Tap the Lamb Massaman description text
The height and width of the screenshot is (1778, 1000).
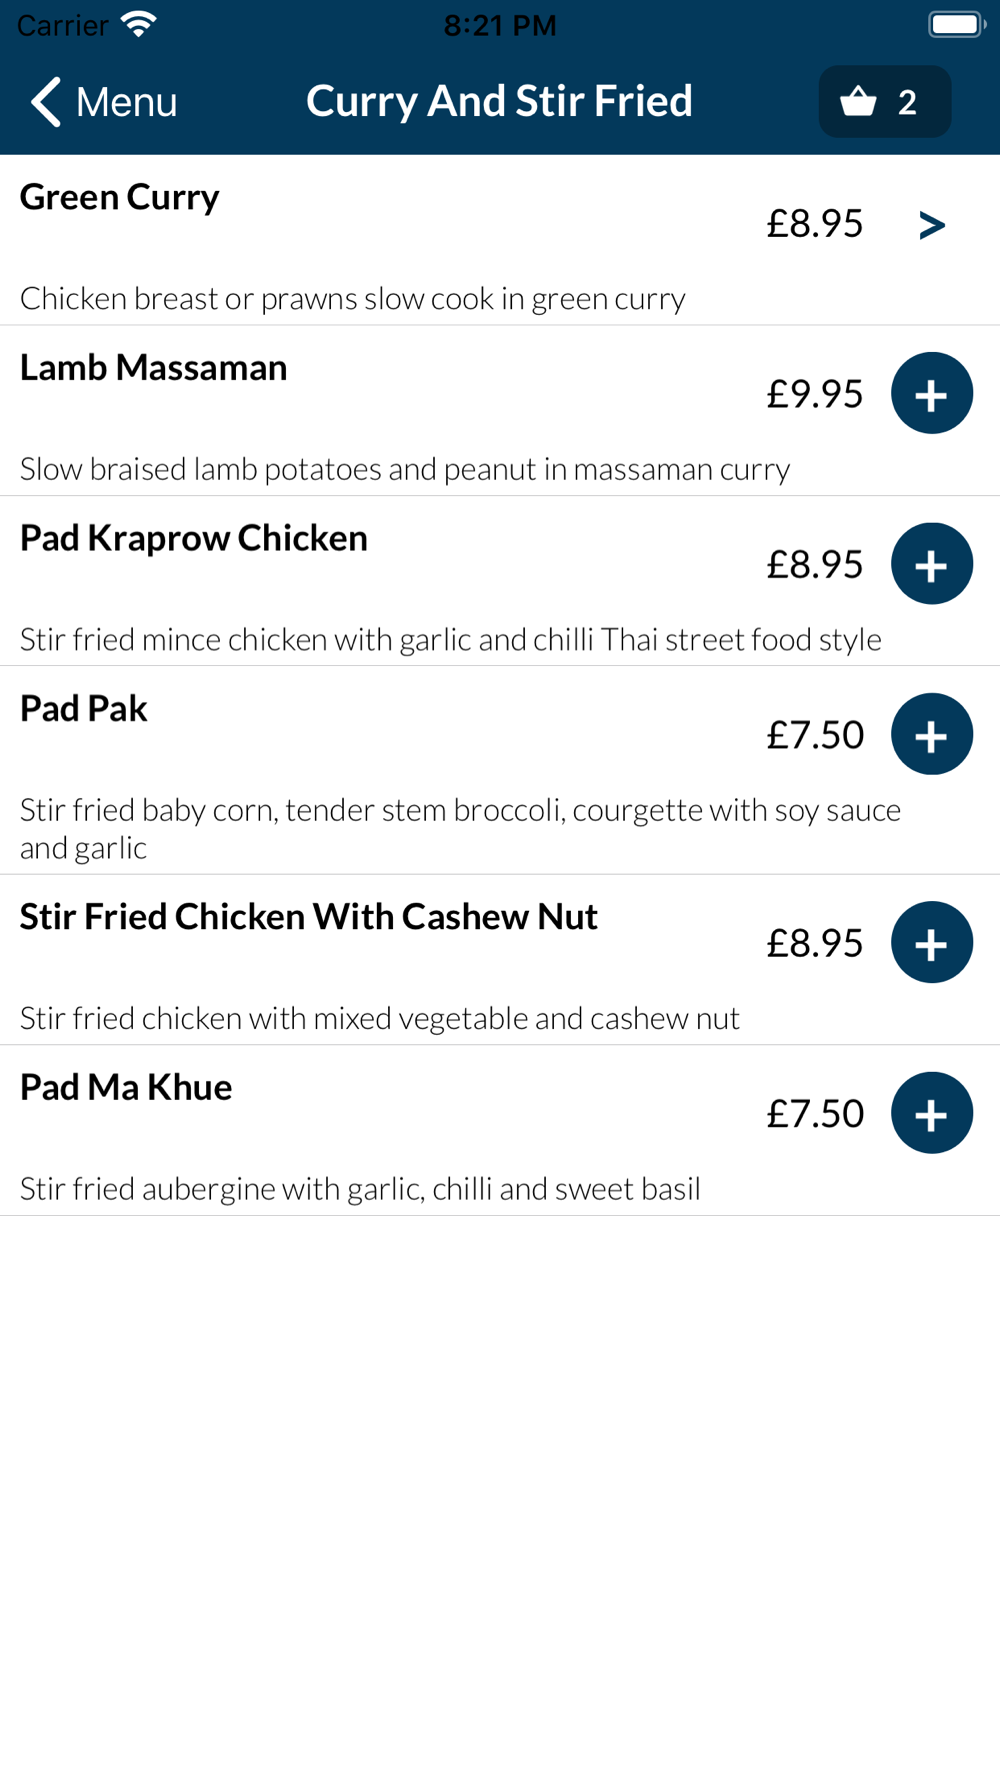[x=405, y=468]
